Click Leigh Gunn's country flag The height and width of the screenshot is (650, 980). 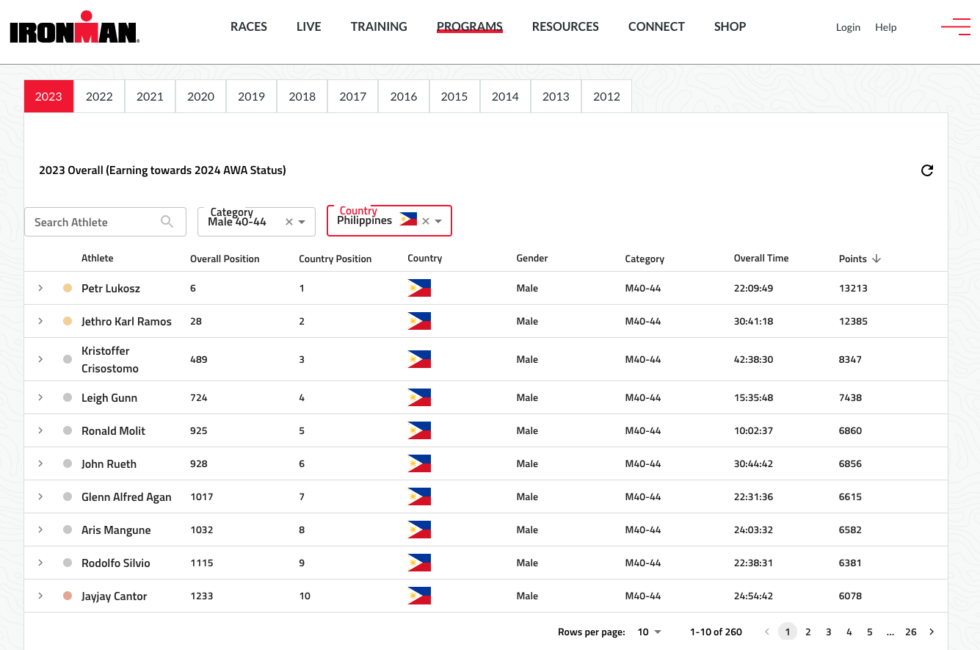point(419,398)
